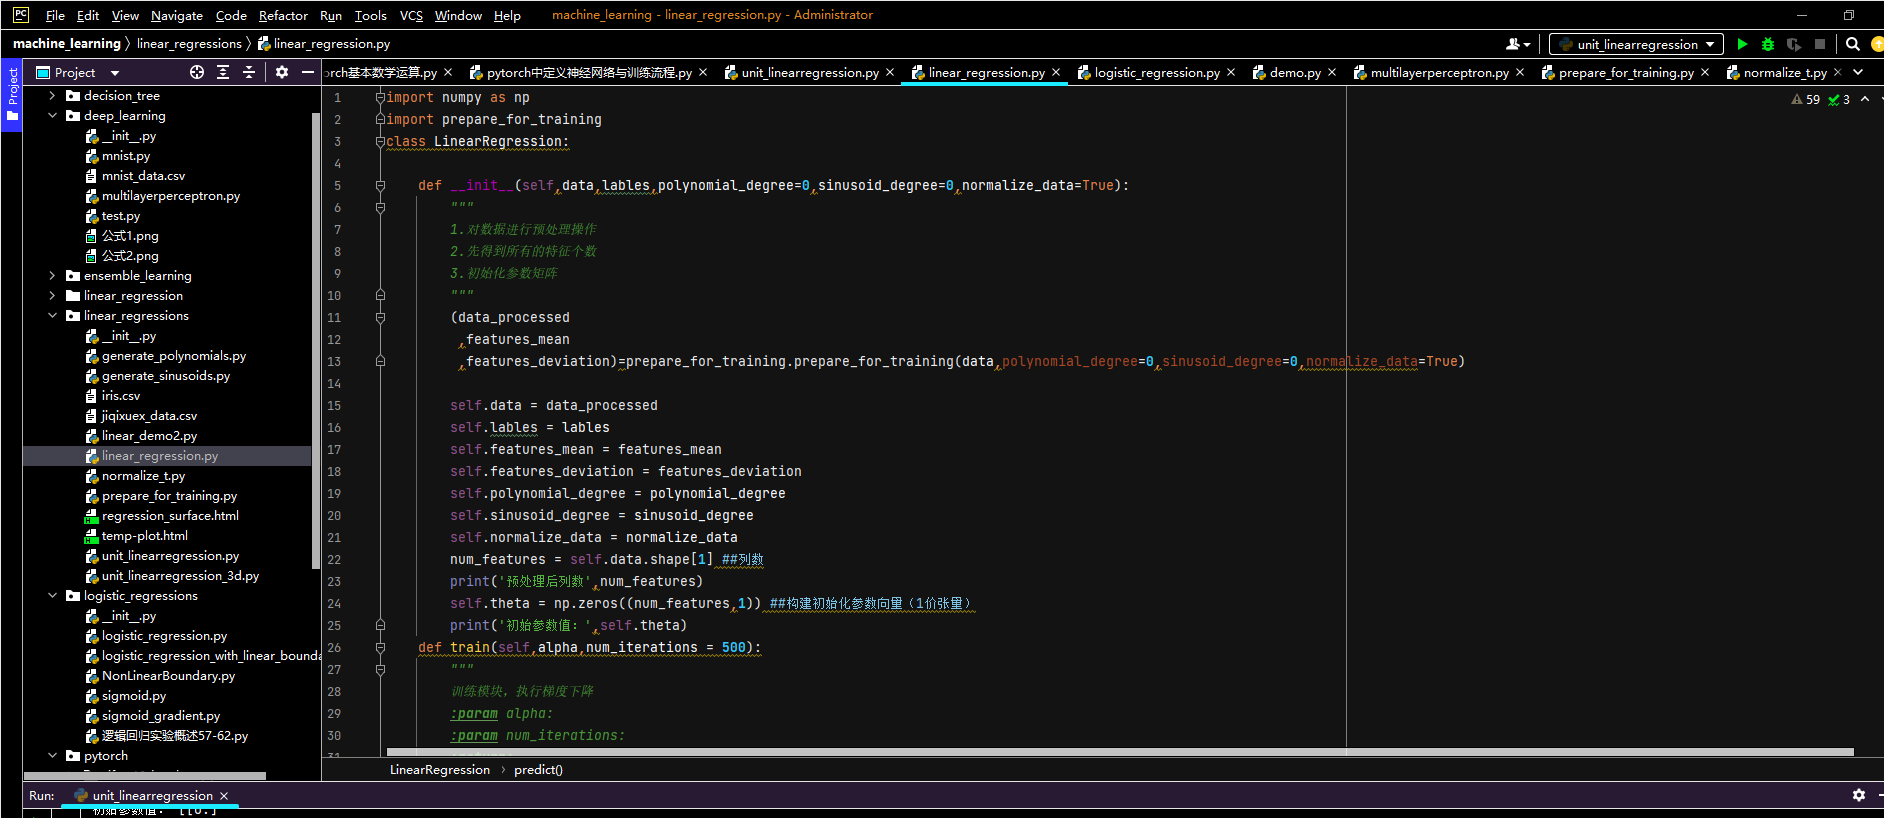This screenshot has width=1884, height=818.
Task: Open Search Everywhere magnifier icon
Action: coord(1852,44)
